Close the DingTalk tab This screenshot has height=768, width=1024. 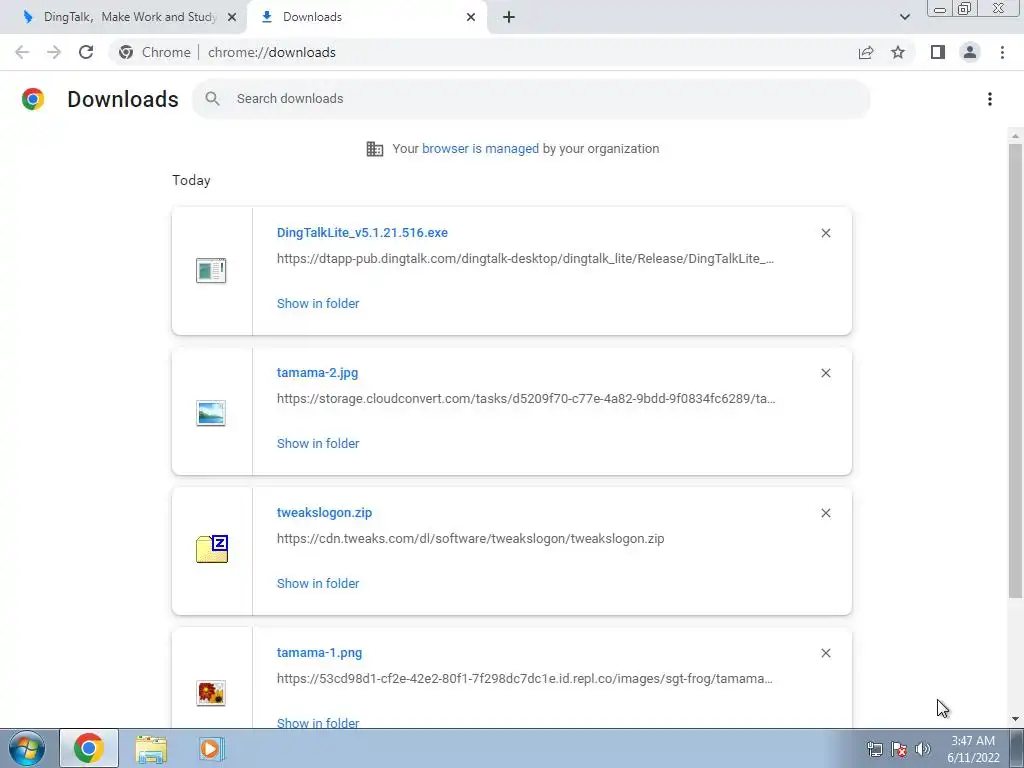coord(232,17)
